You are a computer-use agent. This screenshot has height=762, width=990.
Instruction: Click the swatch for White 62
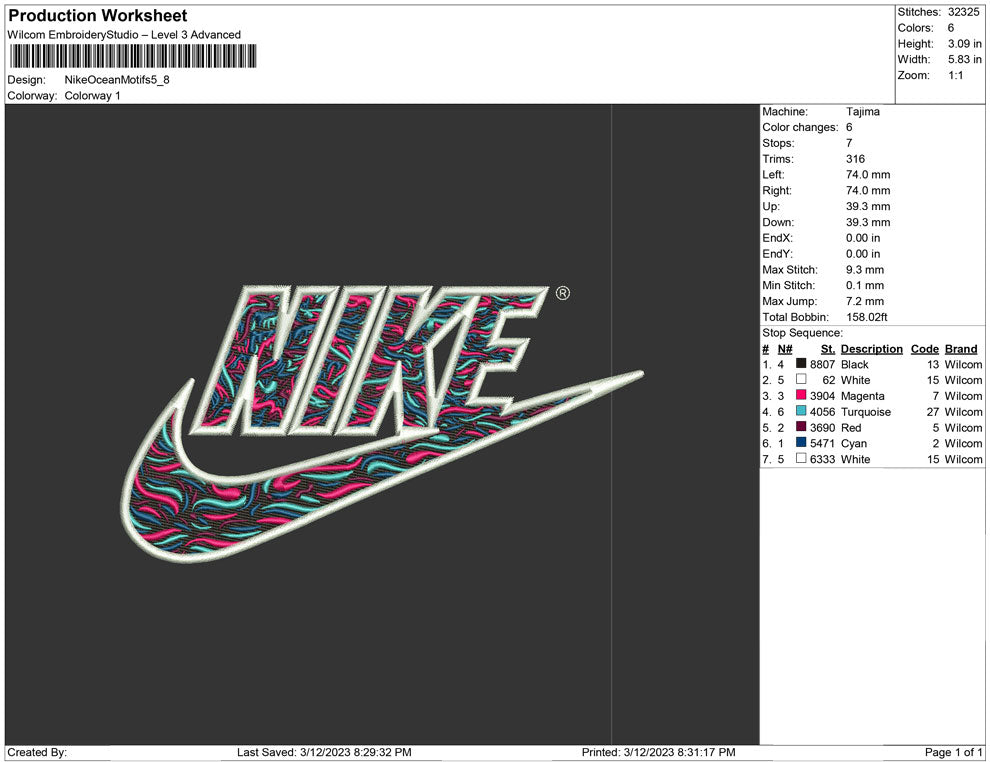[801, 379]
